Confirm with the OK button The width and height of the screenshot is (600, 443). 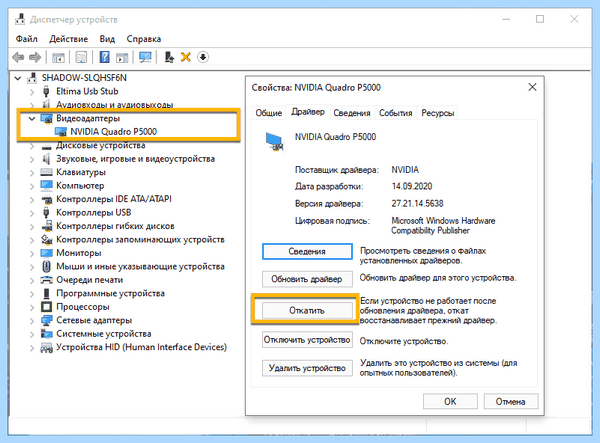(x=450, y=401)
